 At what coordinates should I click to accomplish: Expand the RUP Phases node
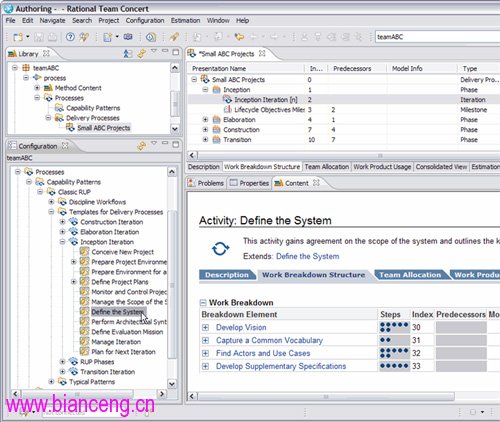tap(62, 362)
